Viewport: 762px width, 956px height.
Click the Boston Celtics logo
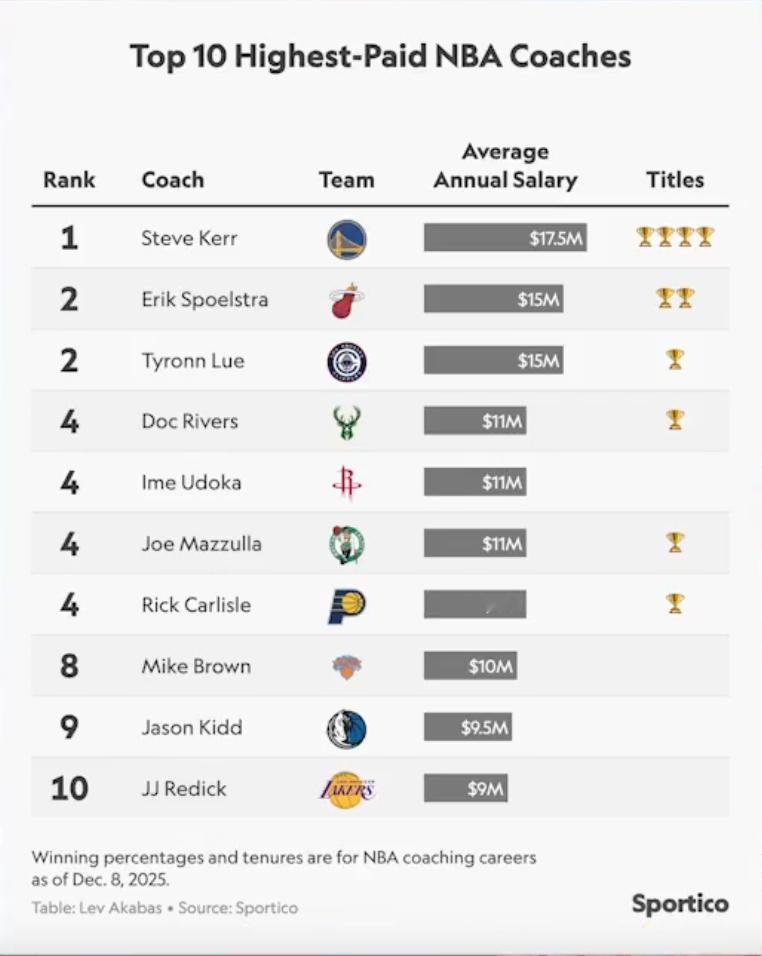click(346, 544)
